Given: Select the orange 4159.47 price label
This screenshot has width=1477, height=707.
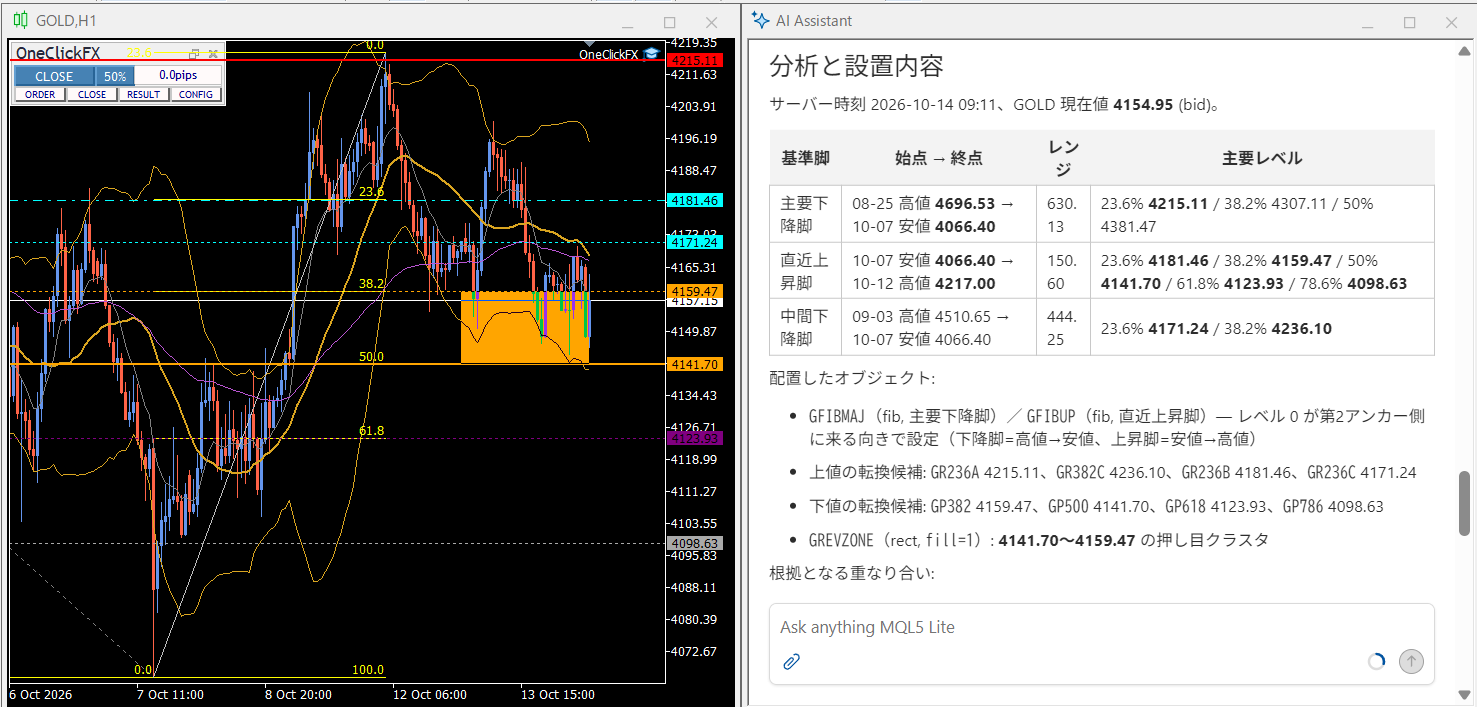Looking at the screenshot, I should coord(694,291).
